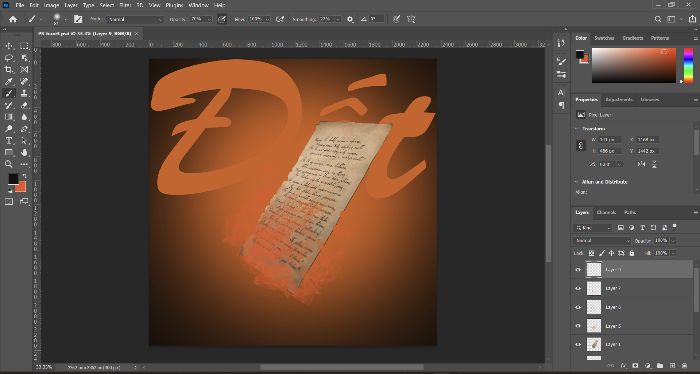Select the Lasso tool
Screen dimensions: 700x374
click(x=9, y=58)
